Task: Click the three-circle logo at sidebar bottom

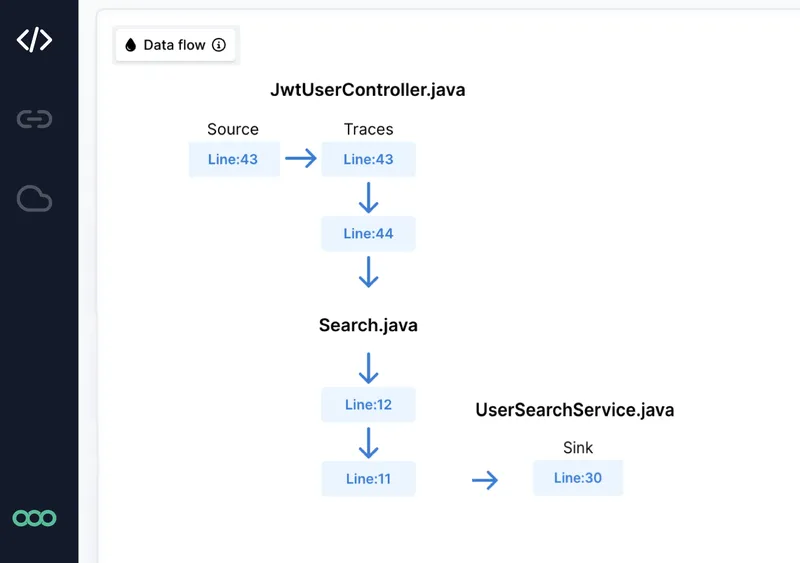Action: tap(34, 518)
